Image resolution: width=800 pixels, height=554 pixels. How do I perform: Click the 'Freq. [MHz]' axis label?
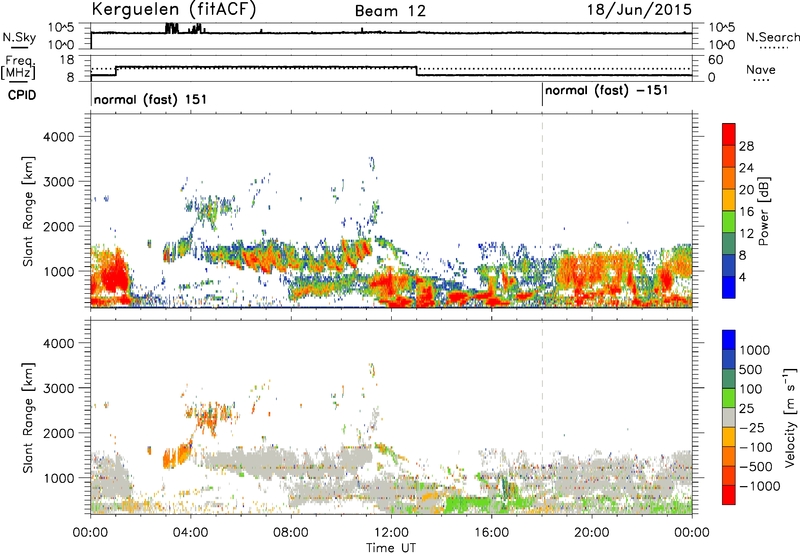[x=19, y=67]
